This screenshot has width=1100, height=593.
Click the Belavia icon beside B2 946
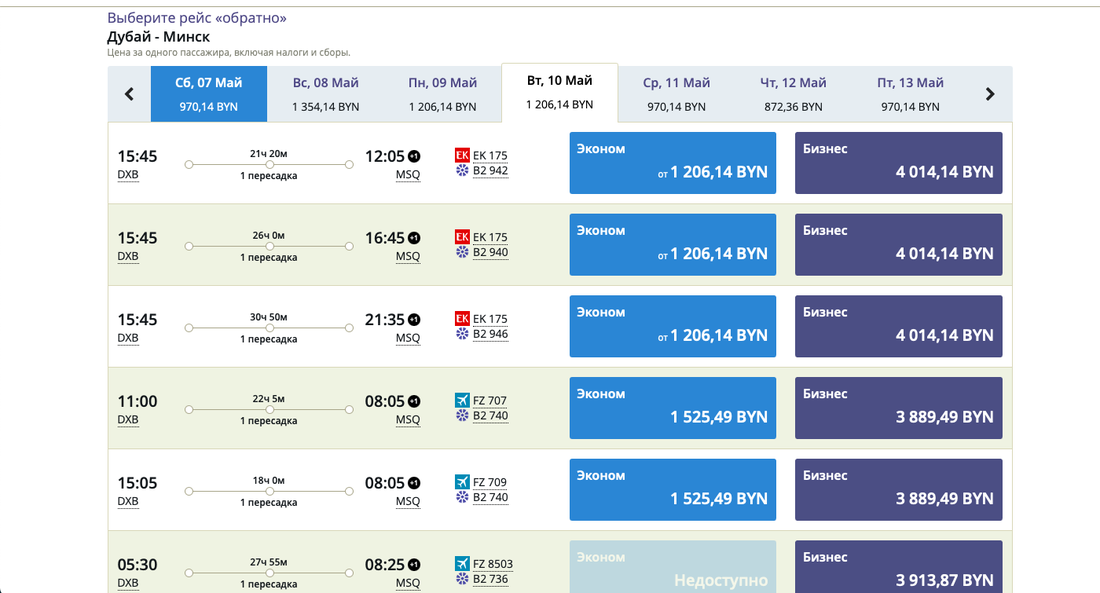[x=462, y=335]
